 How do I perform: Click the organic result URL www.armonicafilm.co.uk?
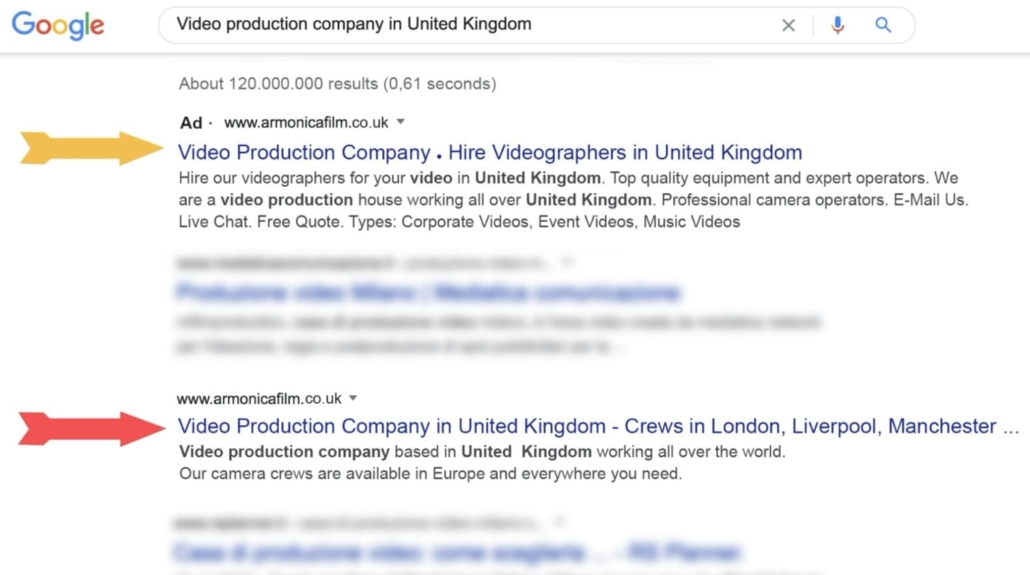(x=259, y=399)
